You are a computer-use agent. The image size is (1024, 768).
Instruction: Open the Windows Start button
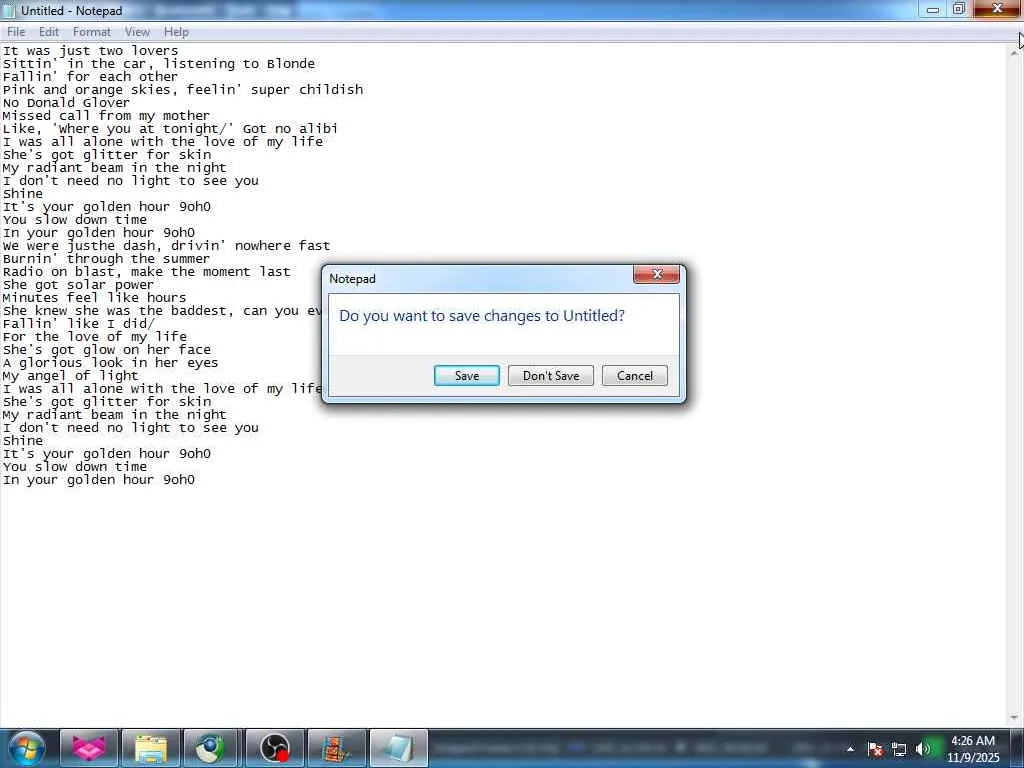(25, 748)
